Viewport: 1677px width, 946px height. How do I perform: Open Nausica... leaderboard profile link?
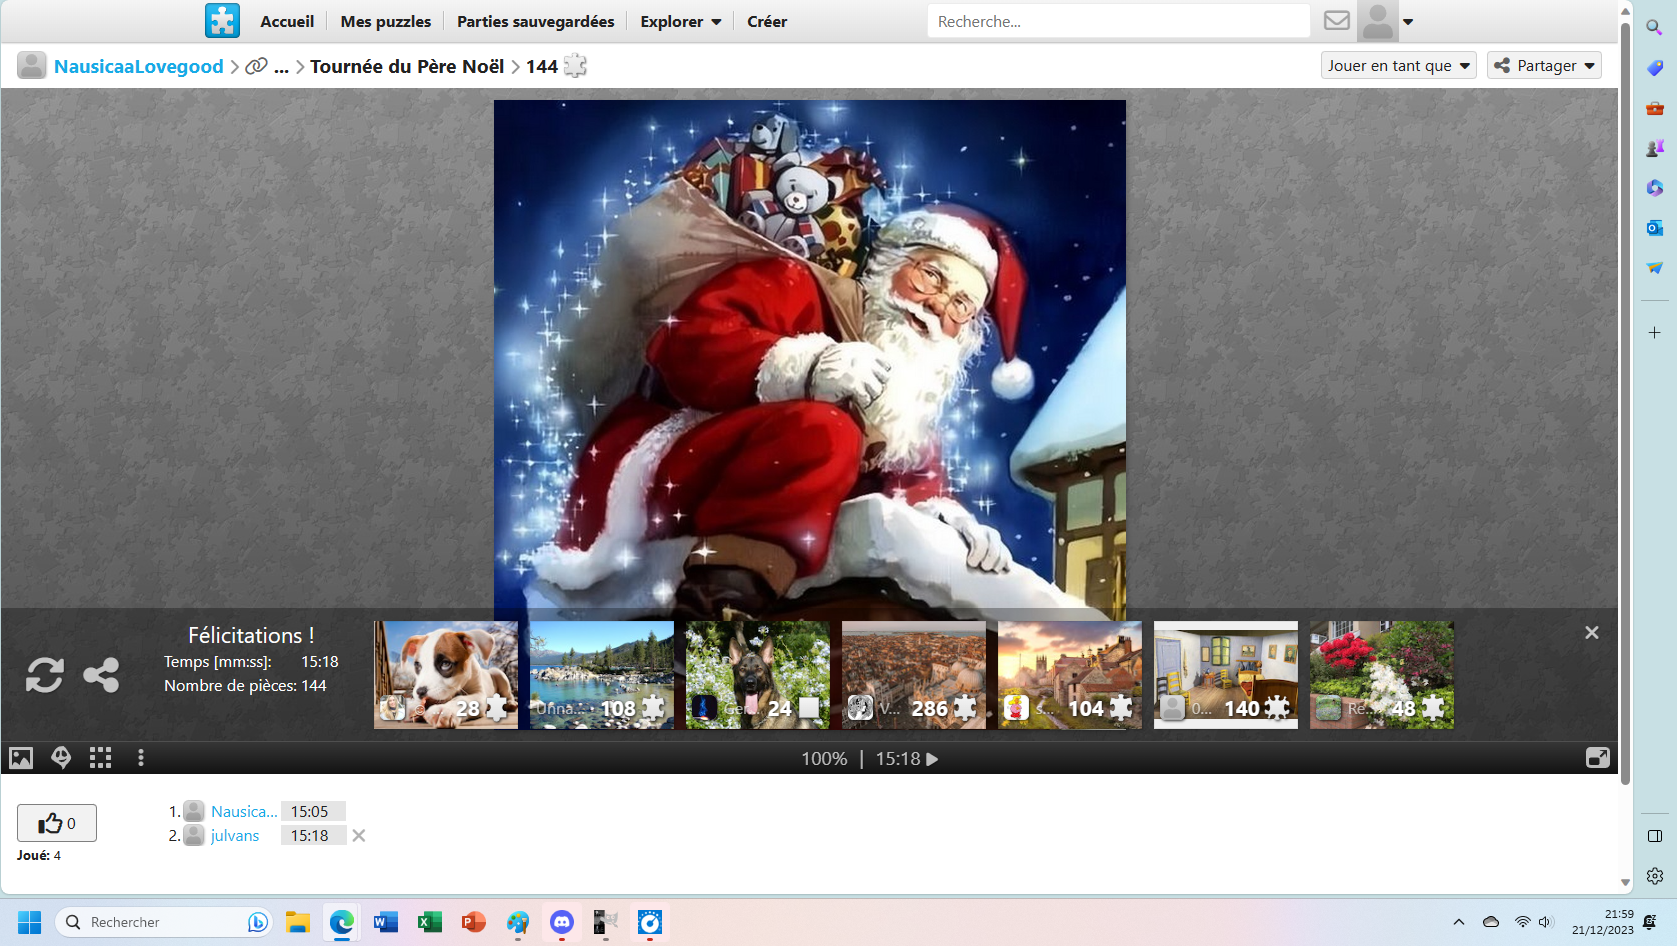click(x=244, y=812)
